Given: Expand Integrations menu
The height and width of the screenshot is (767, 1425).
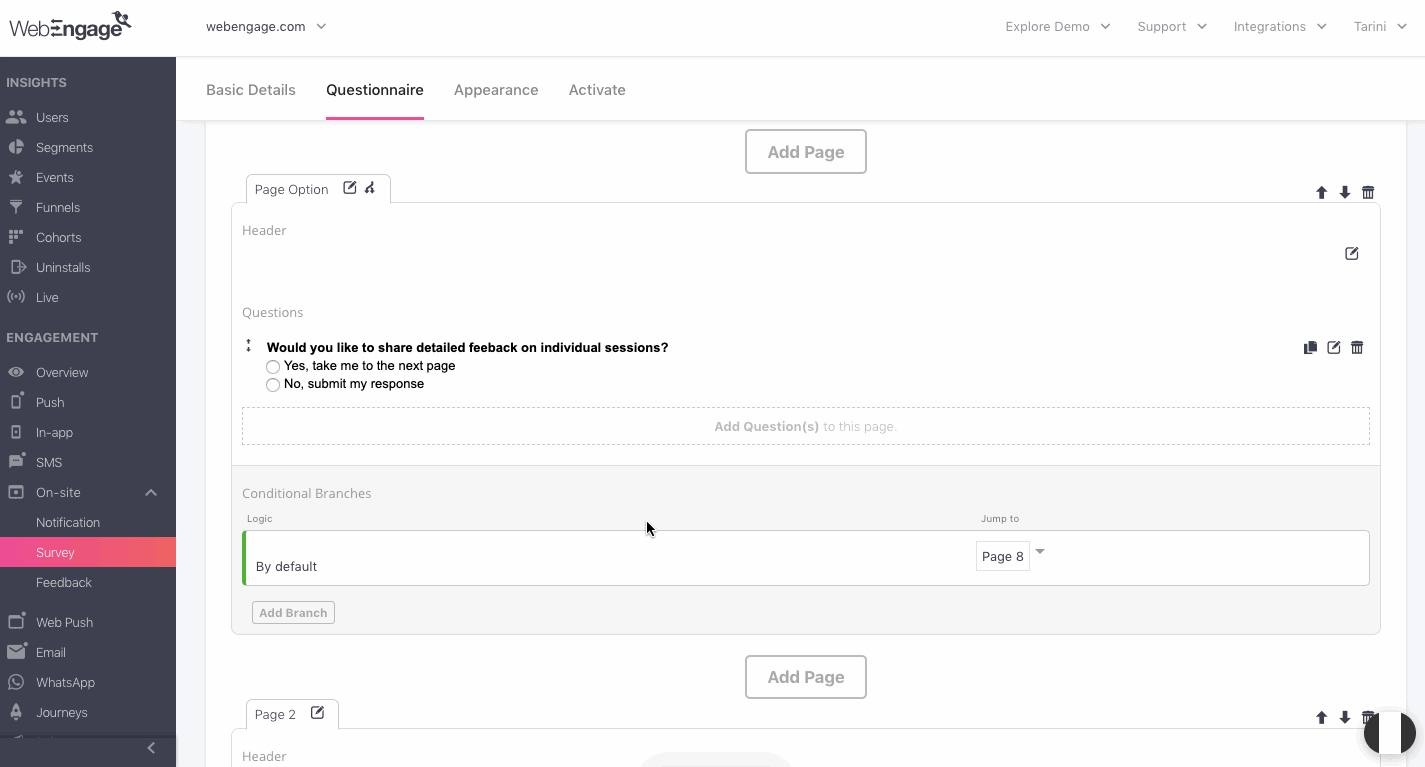Looking at the screenshot, I should pos(1280,26).
